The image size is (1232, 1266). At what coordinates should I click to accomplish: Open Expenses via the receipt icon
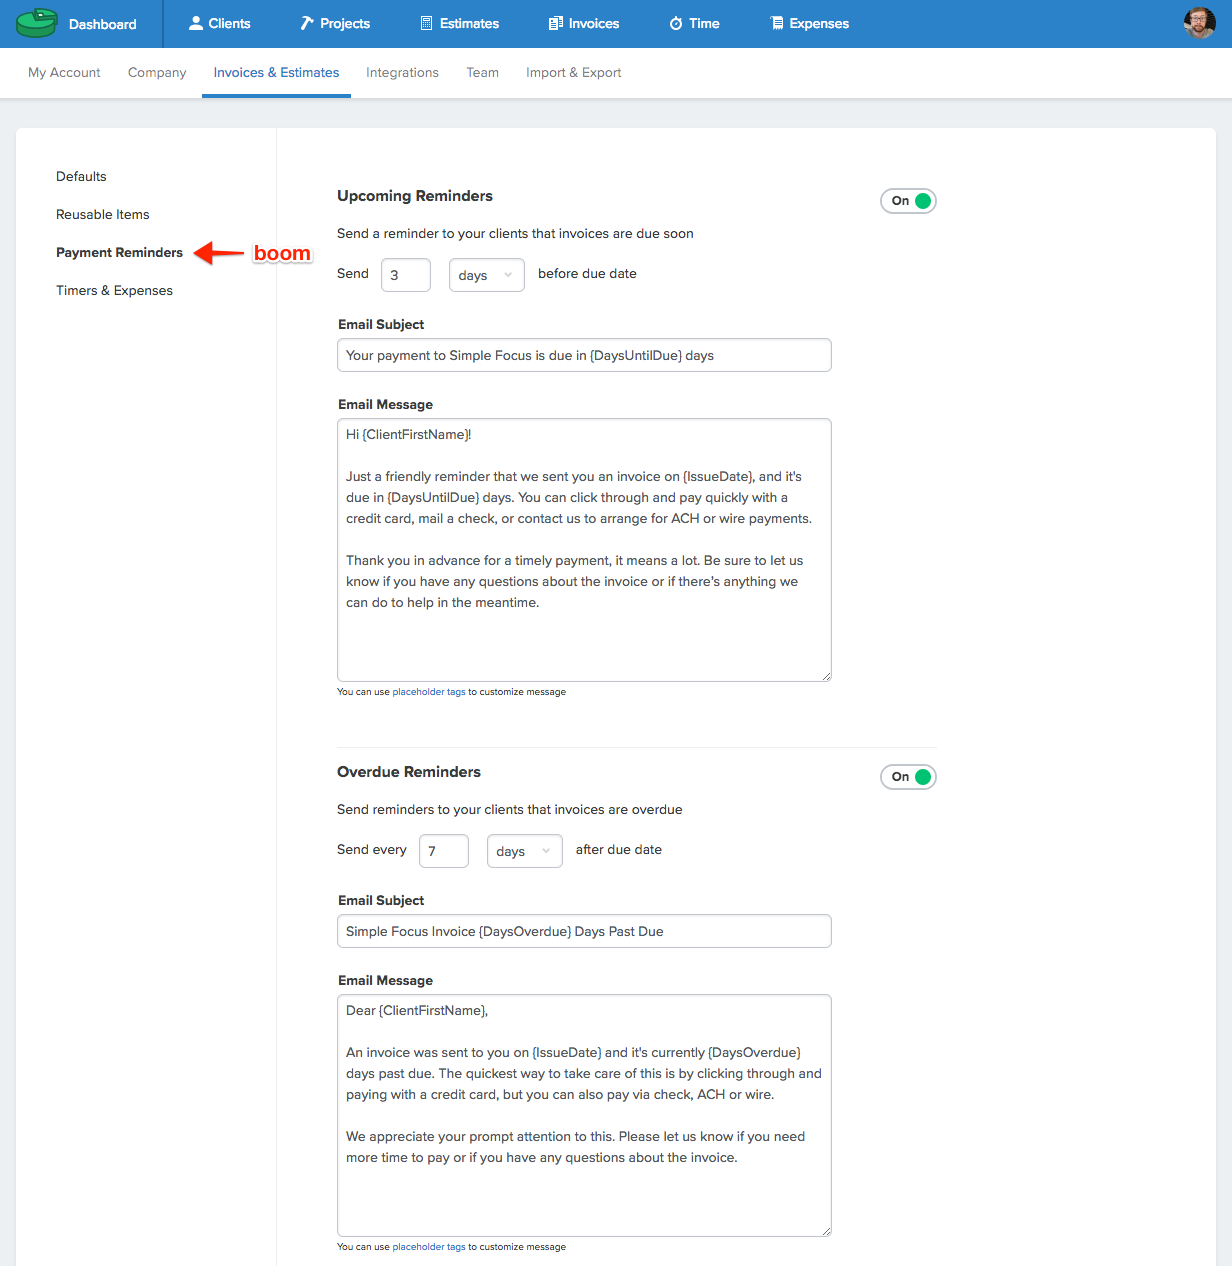click(x=777, y=23)
